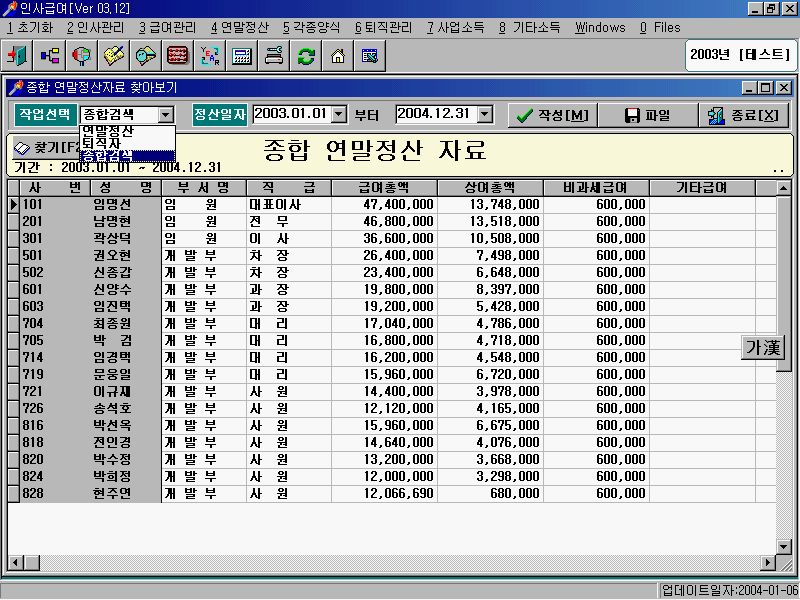
Task: Click the exit door toolbar icon
Action: tap(17, 56)
